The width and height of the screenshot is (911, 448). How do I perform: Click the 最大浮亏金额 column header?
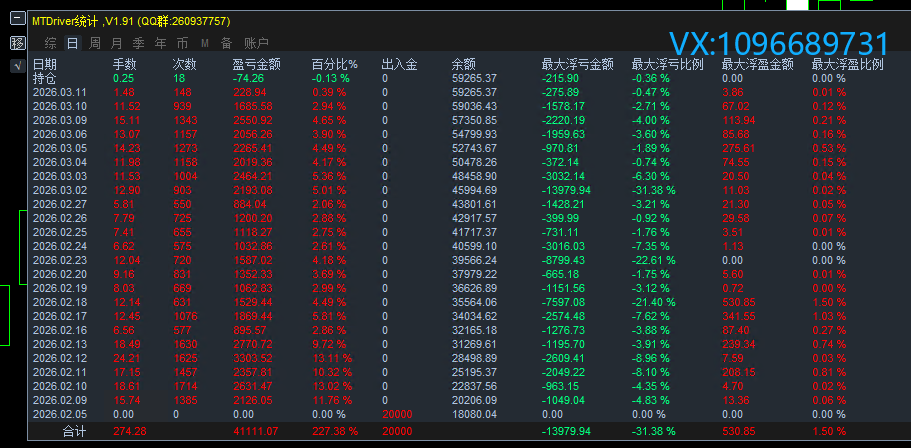point(577,64)
